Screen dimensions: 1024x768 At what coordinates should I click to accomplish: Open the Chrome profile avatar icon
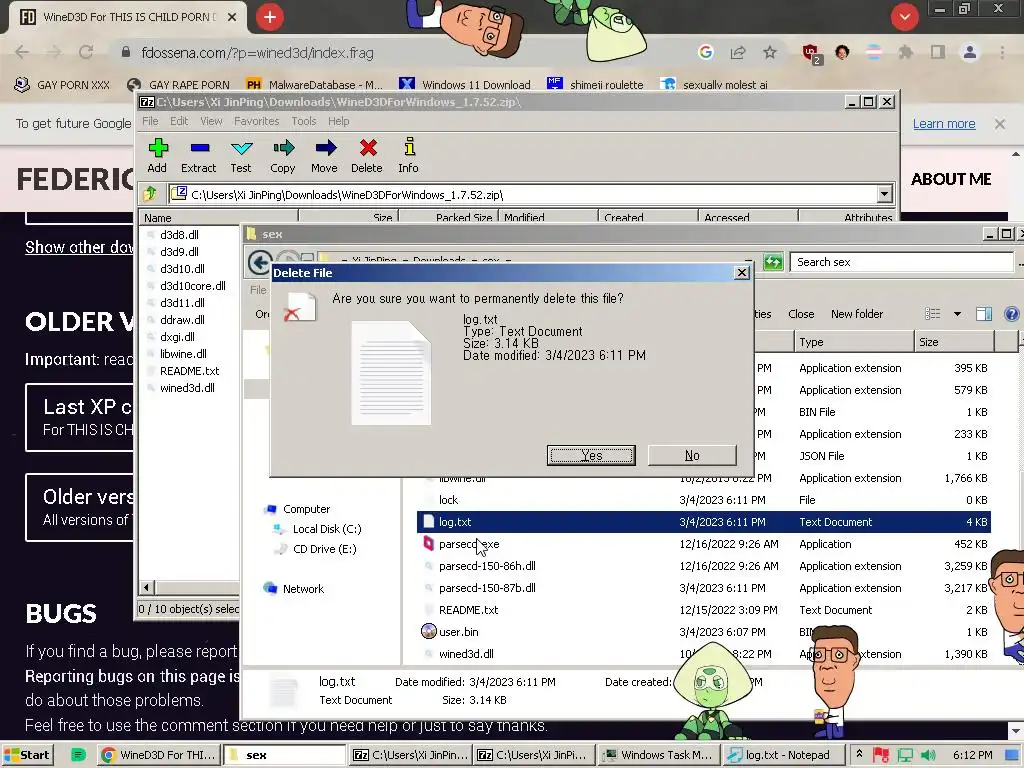tap(970, 52)
